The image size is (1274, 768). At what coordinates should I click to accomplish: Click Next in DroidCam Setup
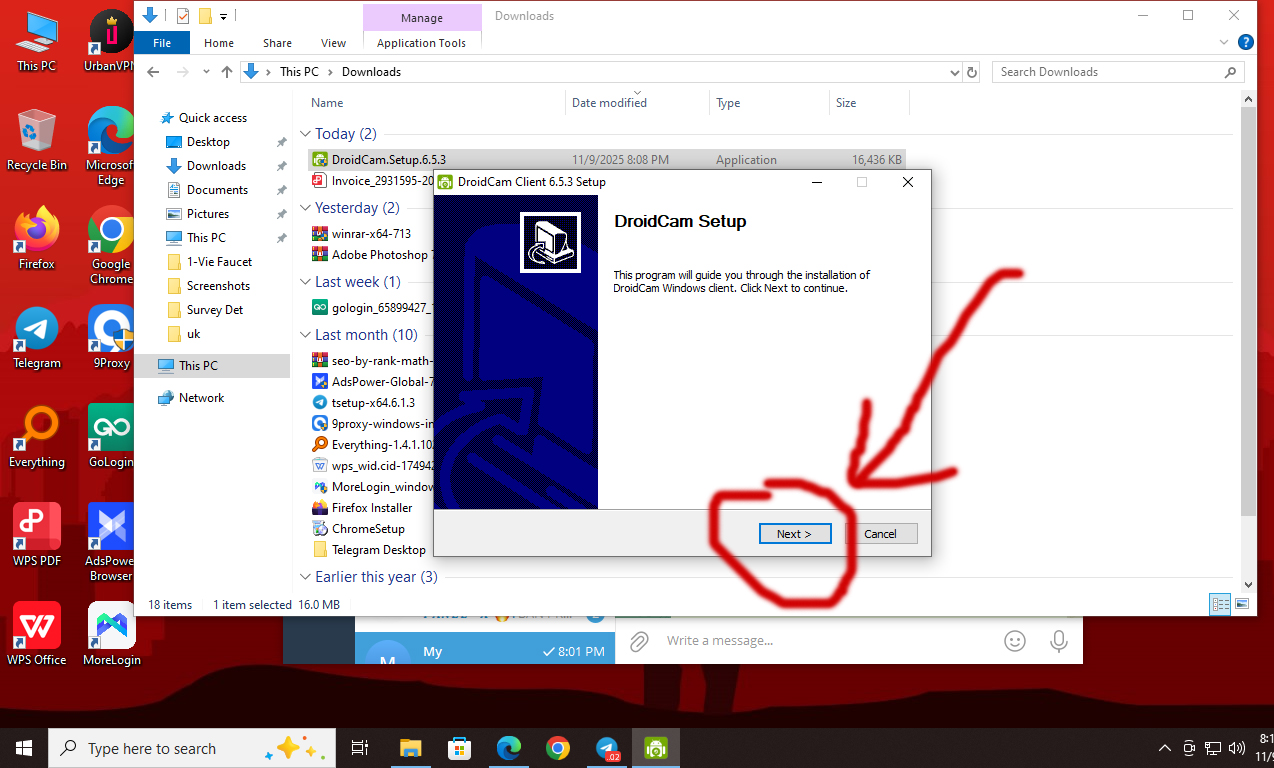(794, 533)
